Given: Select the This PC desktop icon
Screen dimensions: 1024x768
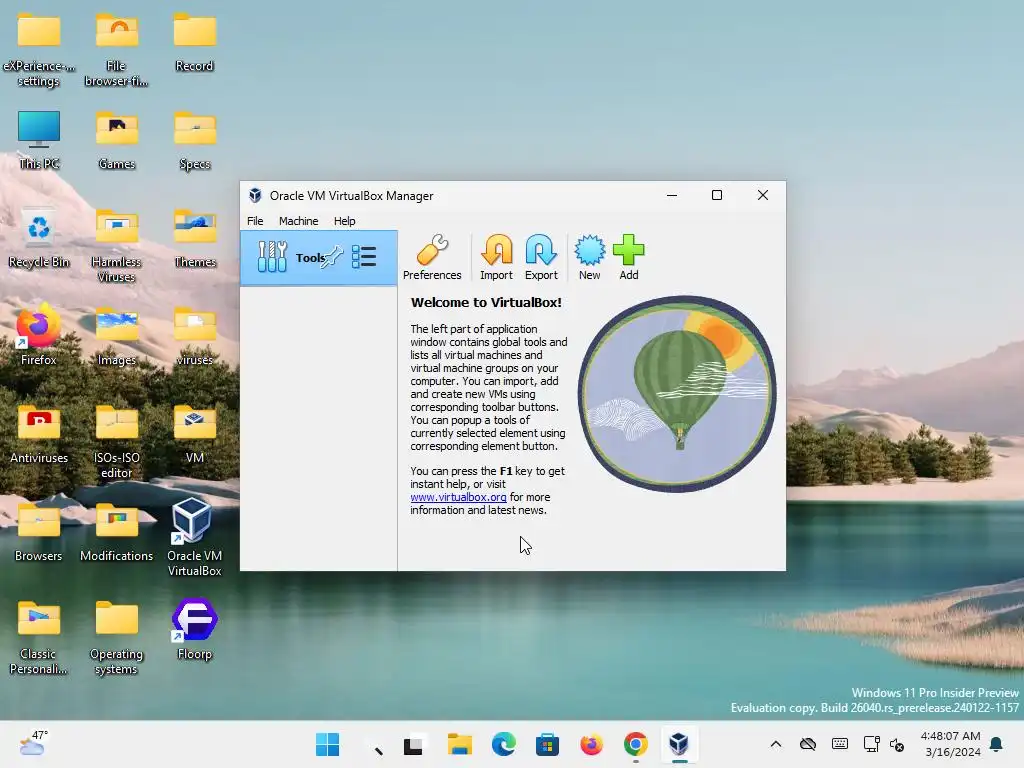Looking at the screenshot, I should 39,141.
